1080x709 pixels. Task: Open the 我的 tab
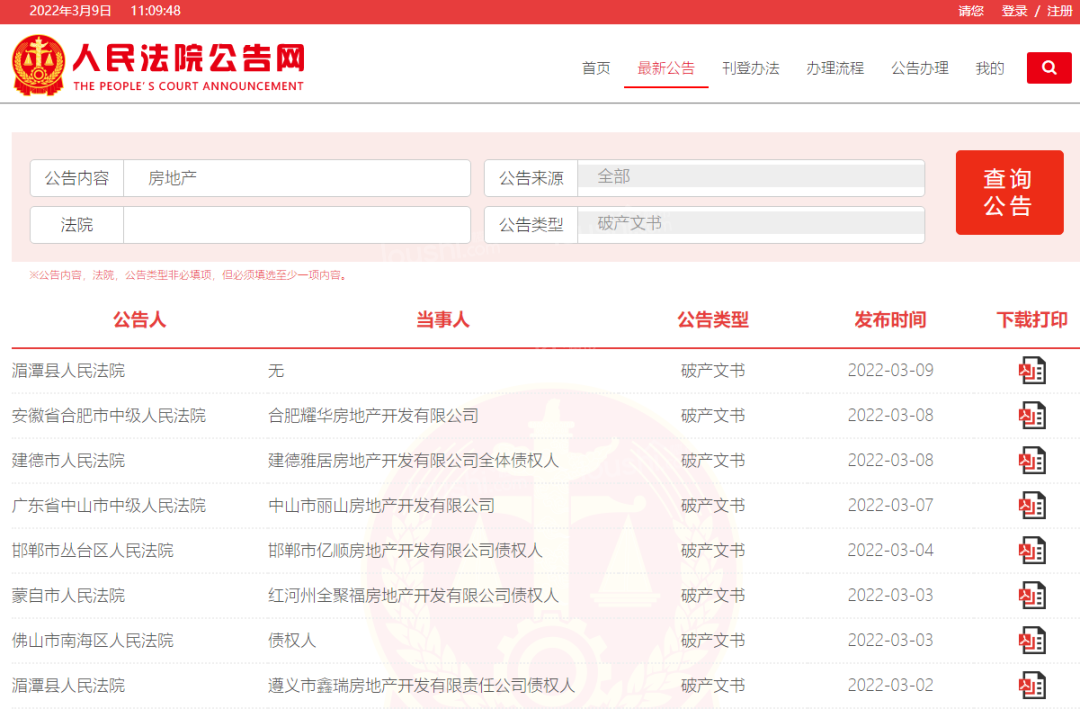(x=990, y=68)
